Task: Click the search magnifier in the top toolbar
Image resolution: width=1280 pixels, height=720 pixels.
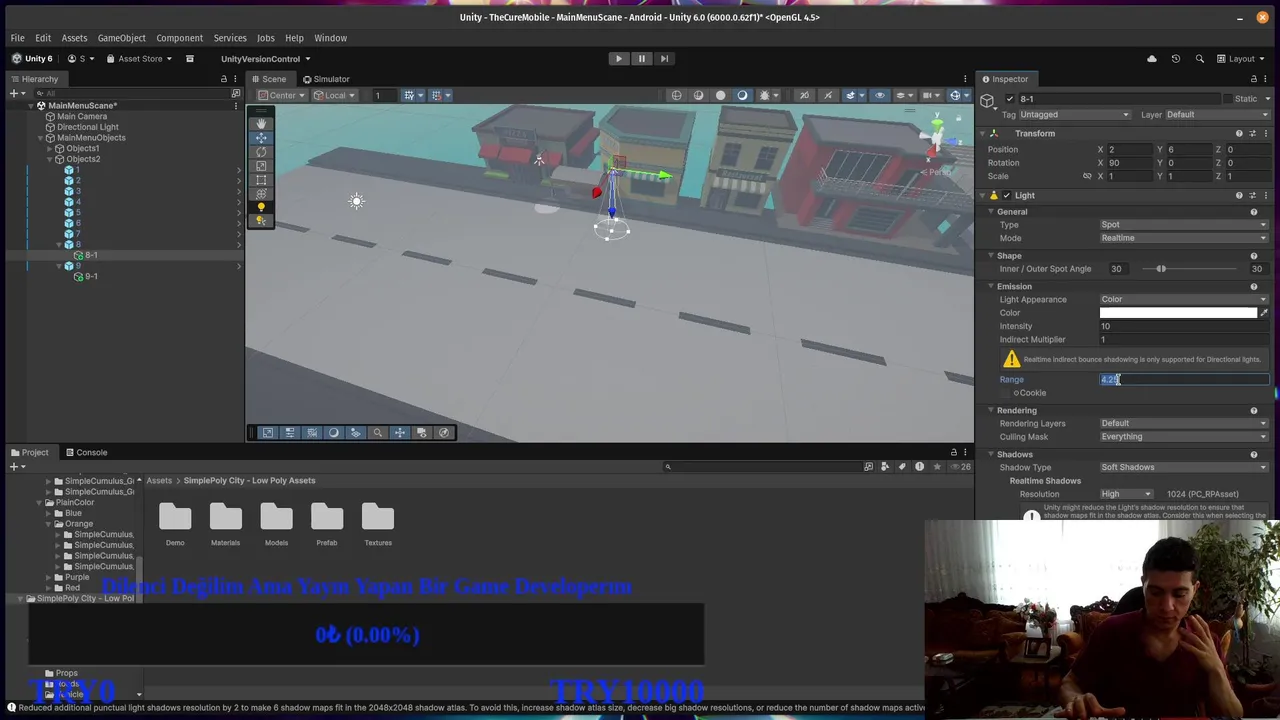Action: pos(1200,58)
